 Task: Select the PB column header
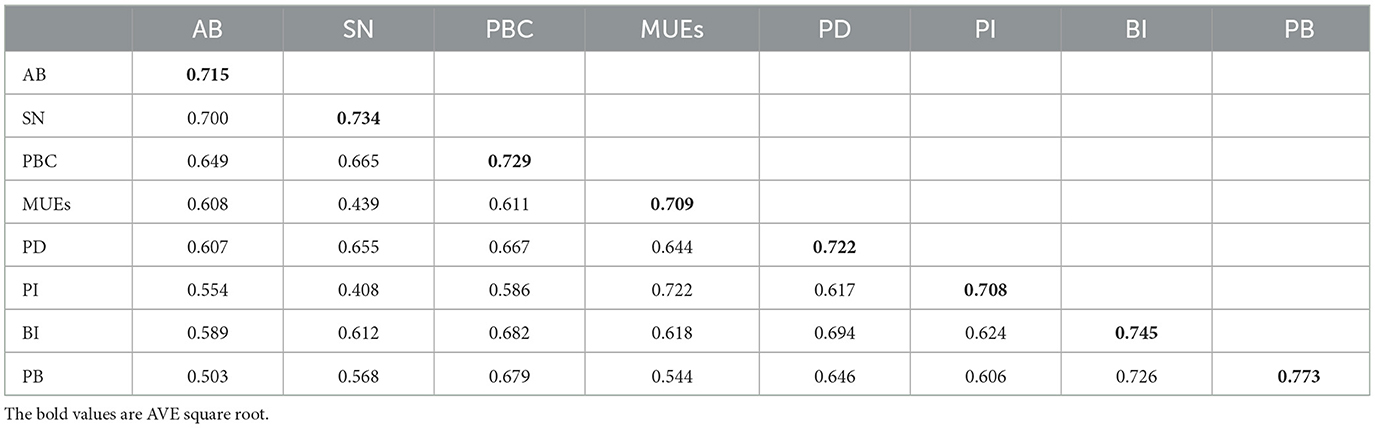point(1297,29)
